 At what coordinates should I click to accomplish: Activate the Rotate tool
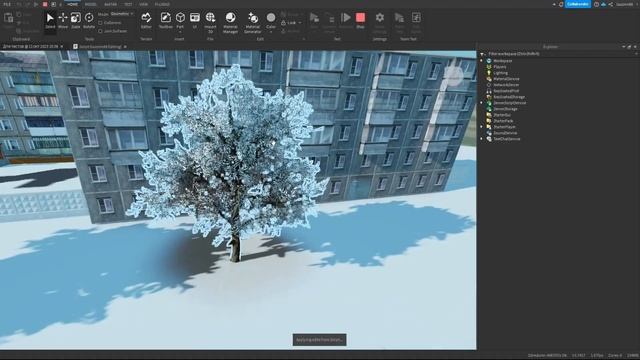point(89,20)
